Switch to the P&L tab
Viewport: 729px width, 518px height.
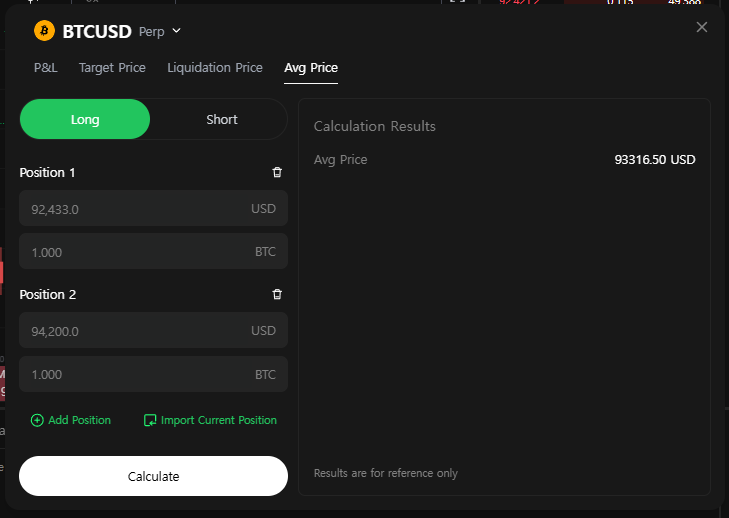click(46, 68)
